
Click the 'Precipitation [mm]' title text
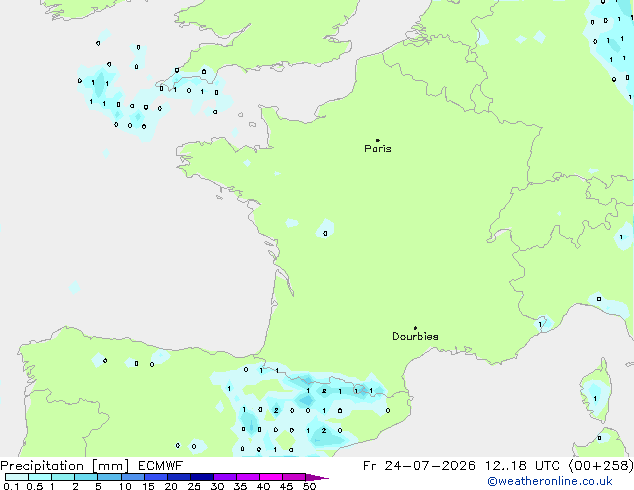pyautogui.click(x=65, y=466)
